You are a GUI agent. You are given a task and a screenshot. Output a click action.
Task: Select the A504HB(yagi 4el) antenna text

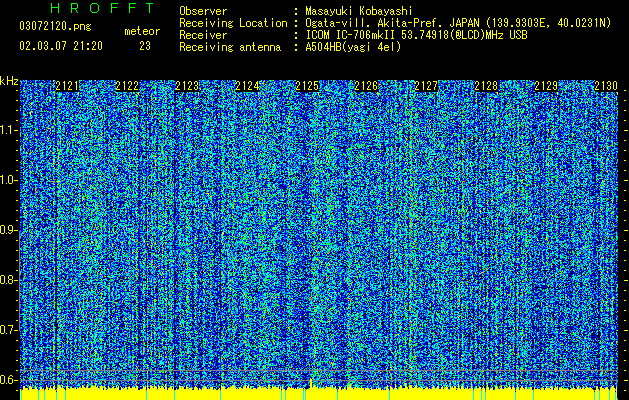(x=353, y=47)
